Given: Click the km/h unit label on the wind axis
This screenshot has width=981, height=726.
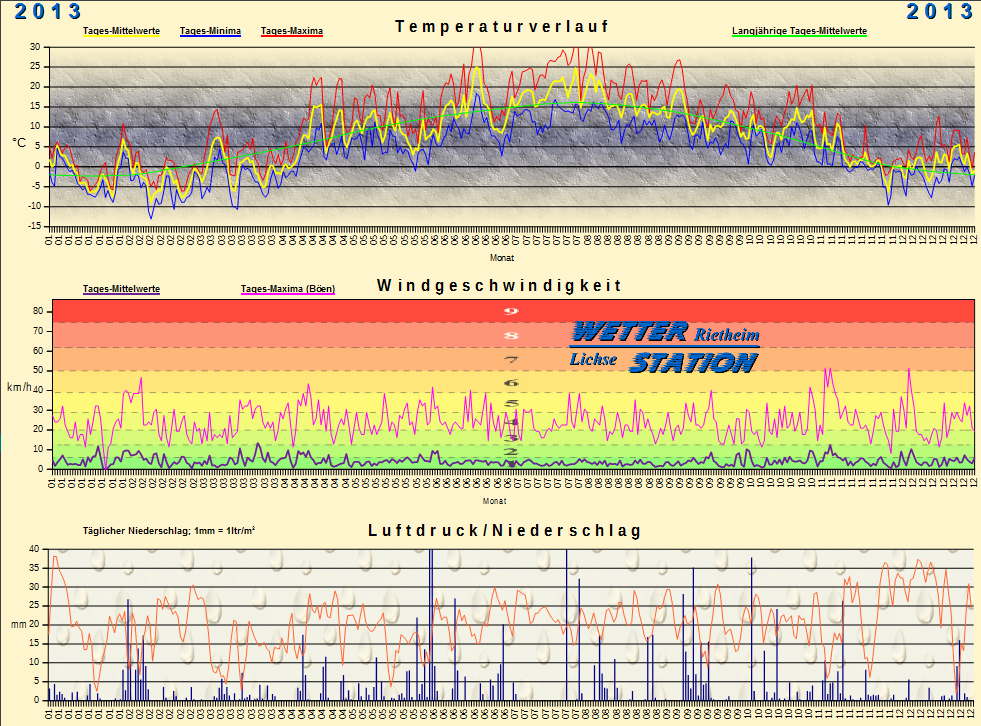Looking at the screenshot, I should 20,387.
